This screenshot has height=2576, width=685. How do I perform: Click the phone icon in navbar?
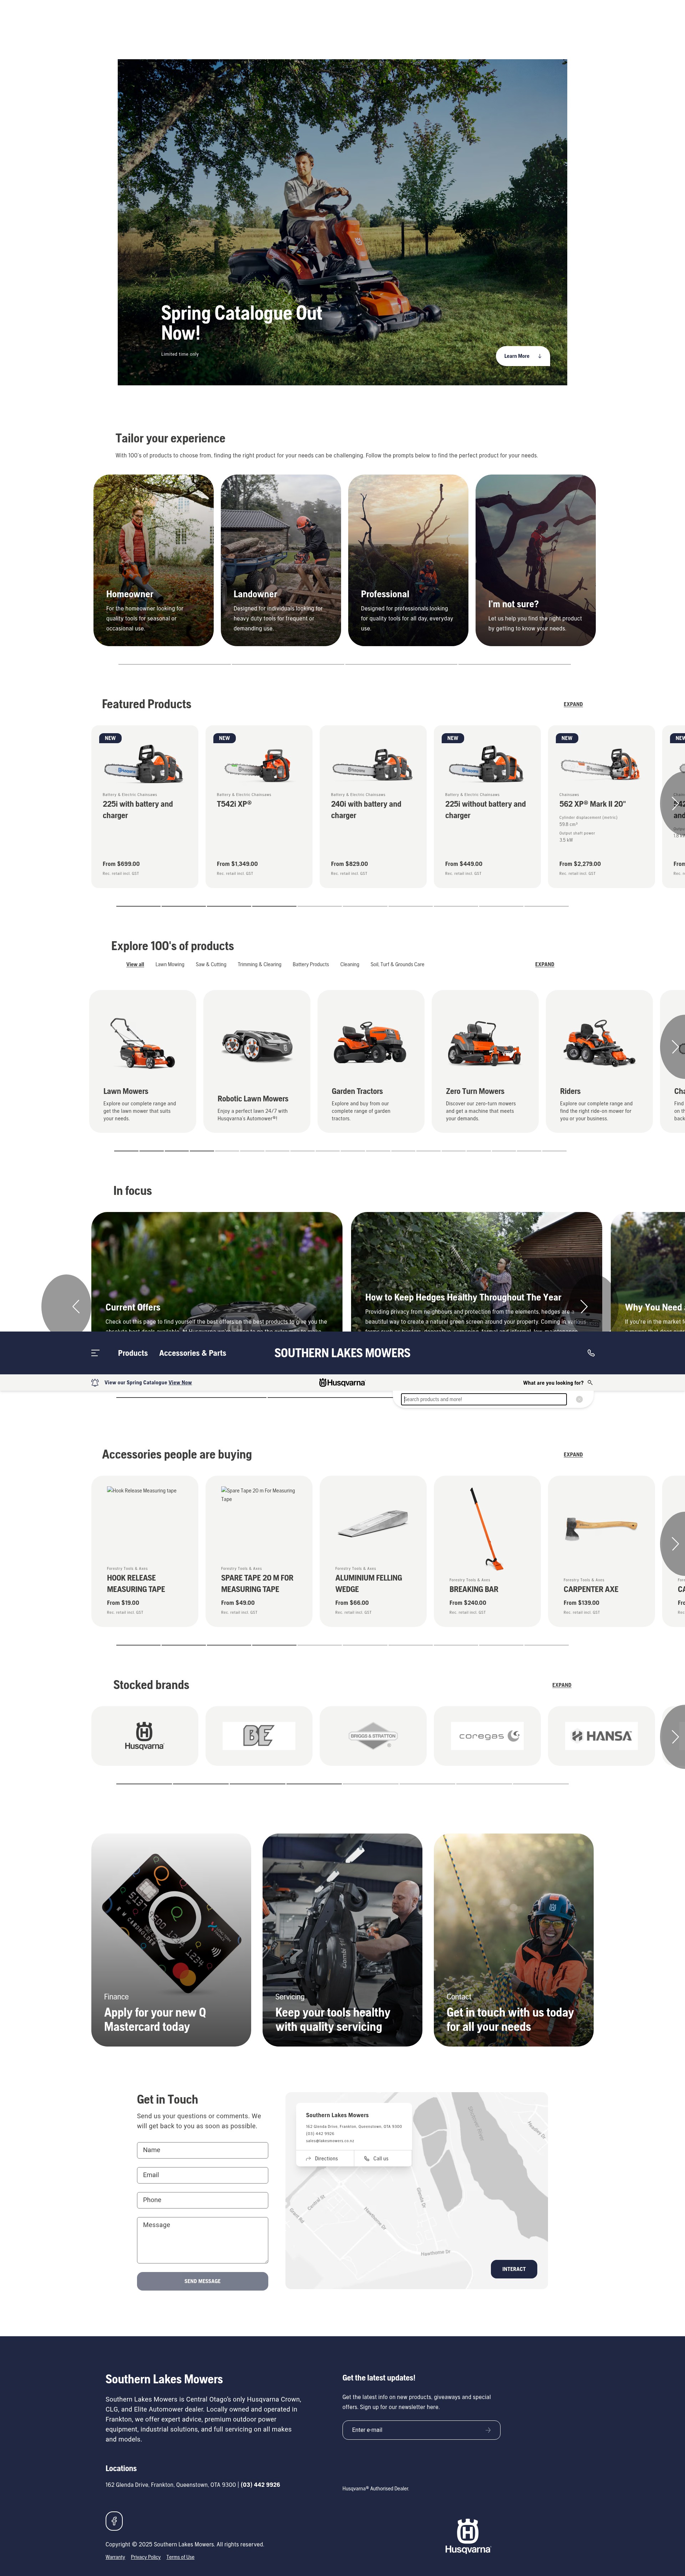(x=591, y=1353)
